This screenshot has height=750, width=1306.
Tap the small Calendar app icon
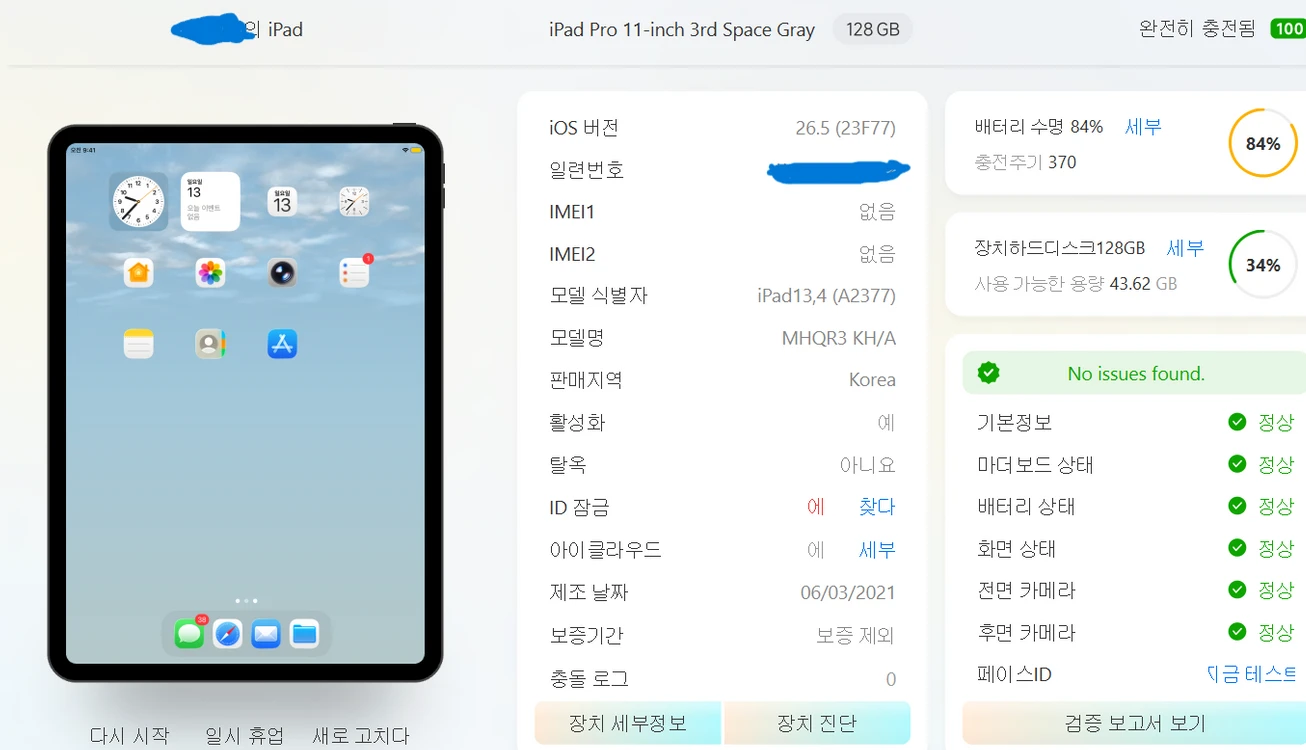point(282,202)
